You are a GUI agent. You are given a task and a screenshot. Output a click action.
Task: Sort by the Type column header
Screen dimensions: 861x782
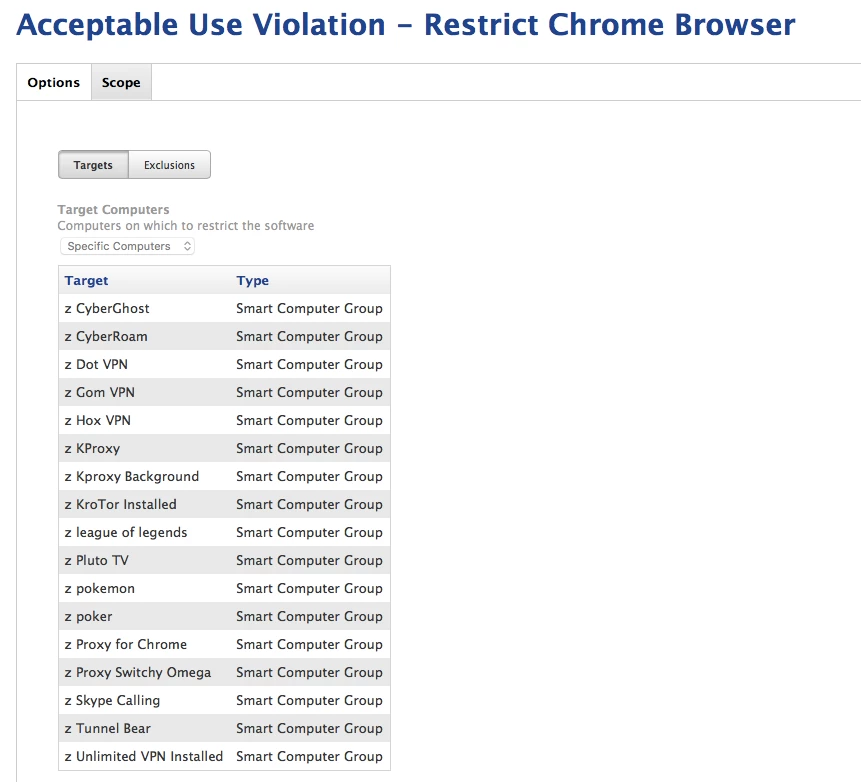(253, 281)
